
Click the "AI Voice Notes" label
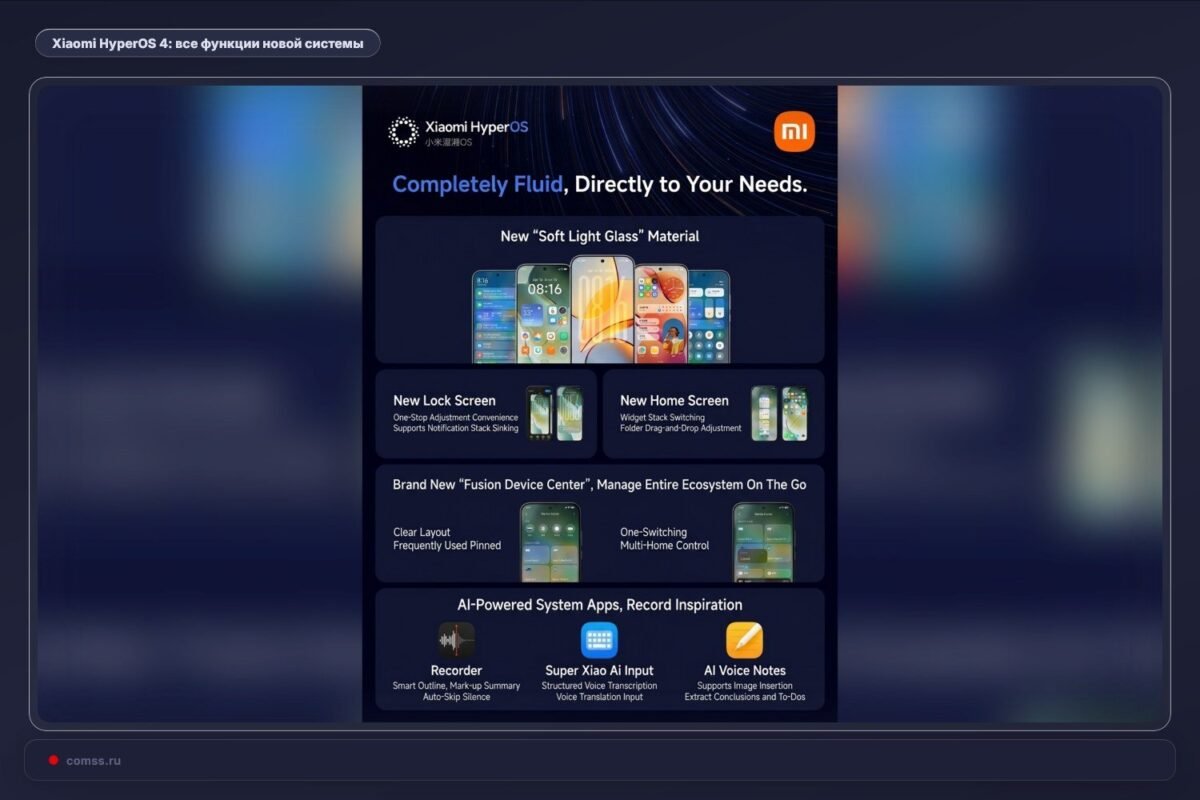coord(745,670)
